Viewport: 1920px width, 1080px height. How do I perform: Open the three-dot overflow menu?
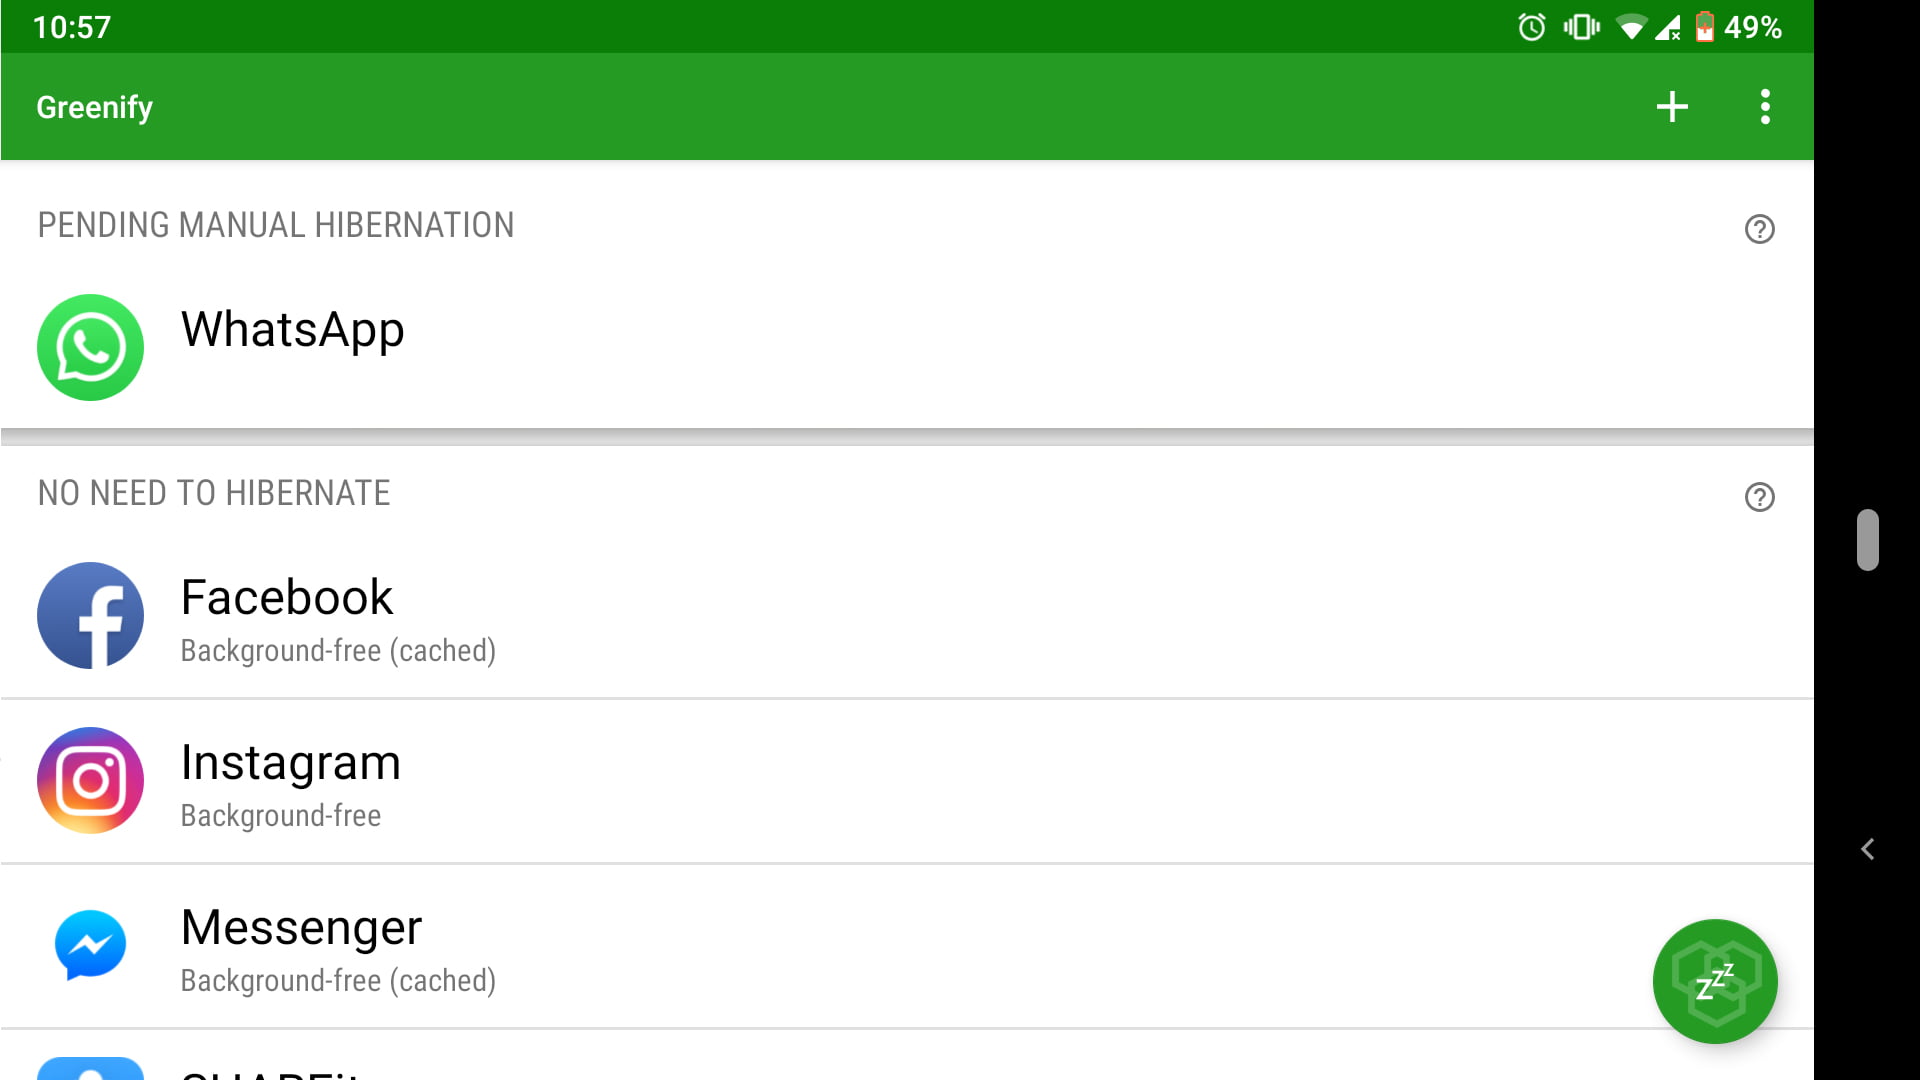click(1765, 107)
